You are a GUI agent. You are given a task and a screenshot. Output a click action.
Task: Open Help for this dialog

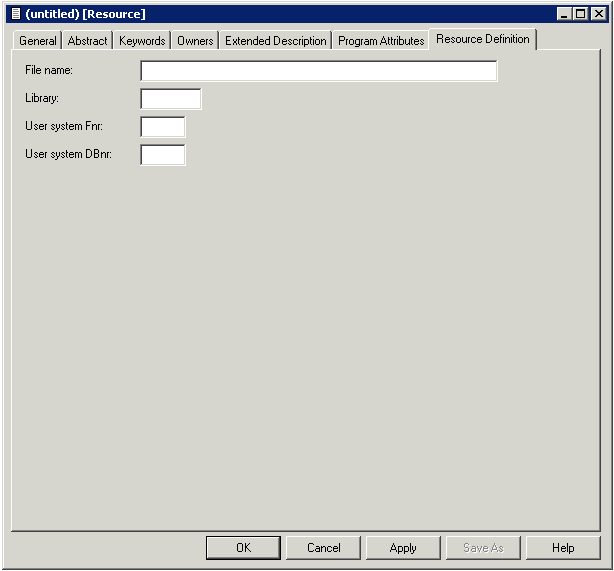563,548
